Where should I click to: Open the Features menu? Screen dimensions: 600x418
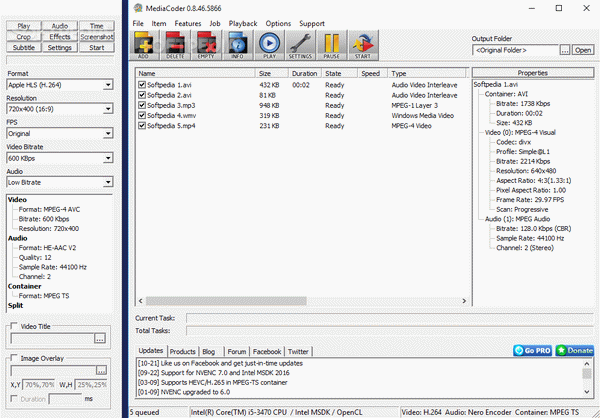[x=188, y=23]
